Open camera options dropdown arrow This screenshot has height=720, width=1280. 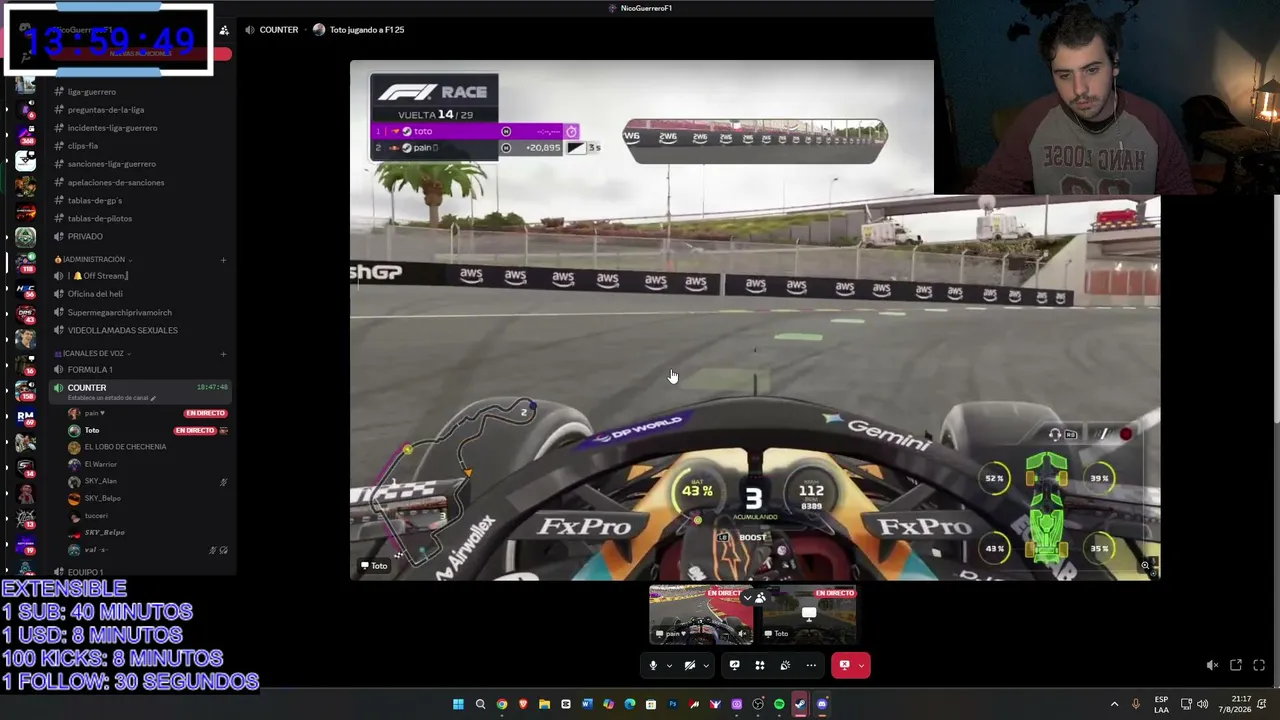706,666
